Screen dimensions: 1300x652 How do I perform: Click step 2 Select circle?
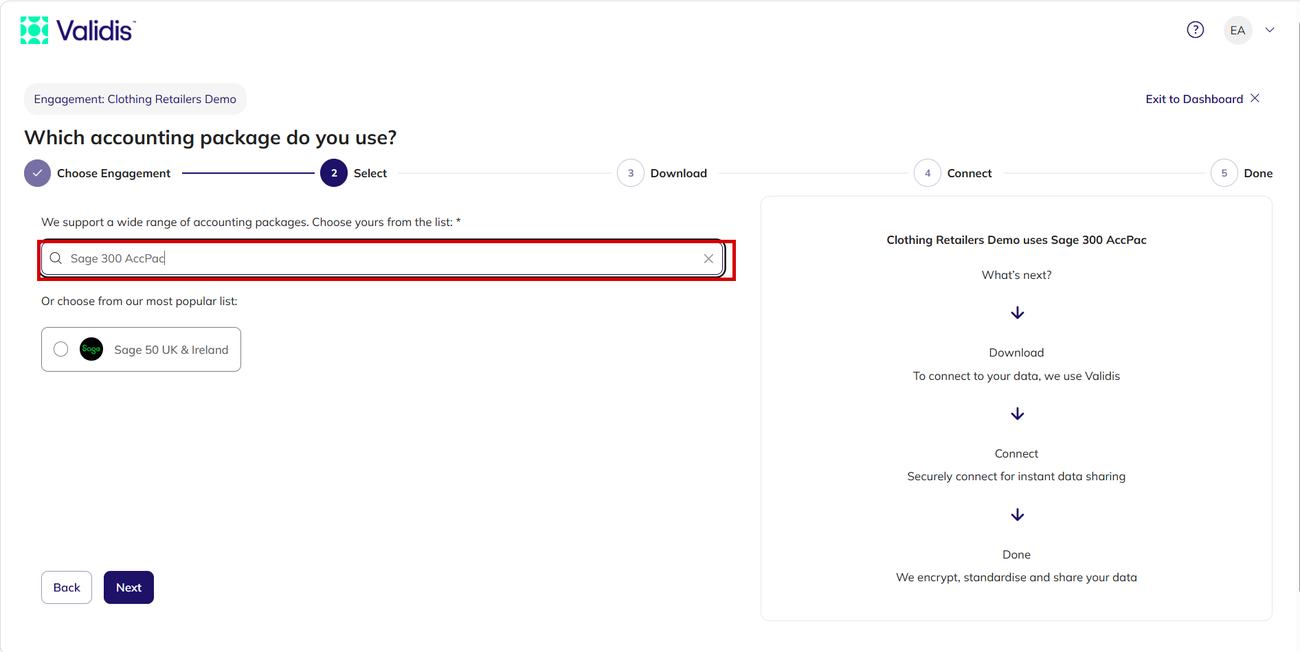[x=334, y=173]
